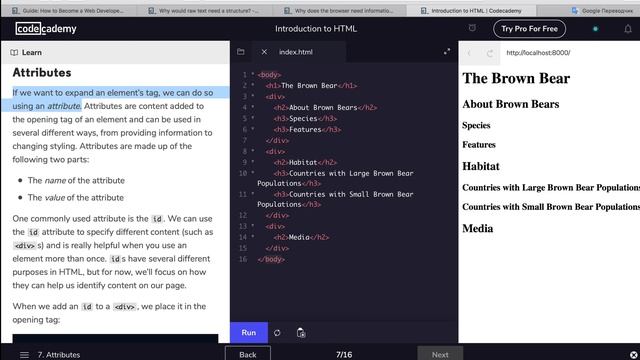Viewport: 640px width, 360px height.
Task: Click the Learn panel header
Action: [116, 52]
